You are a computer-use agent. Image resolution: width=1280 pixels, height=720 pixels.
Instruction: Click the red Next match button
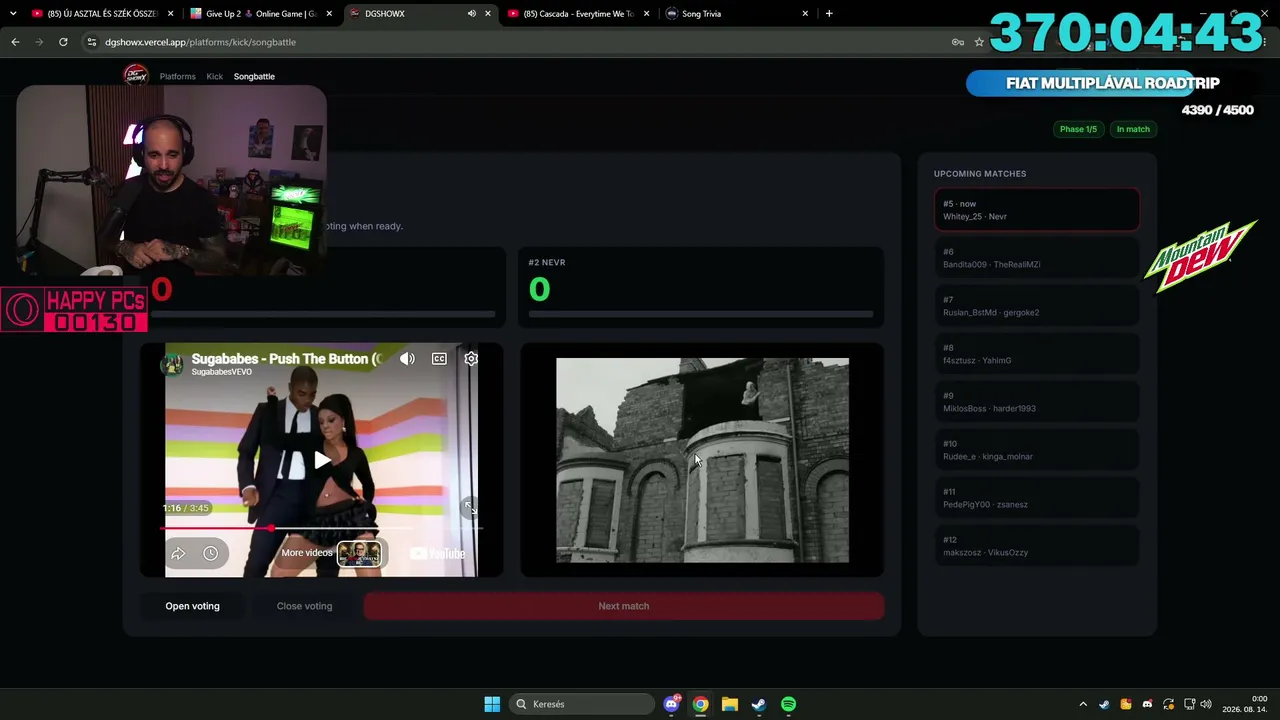624,606
